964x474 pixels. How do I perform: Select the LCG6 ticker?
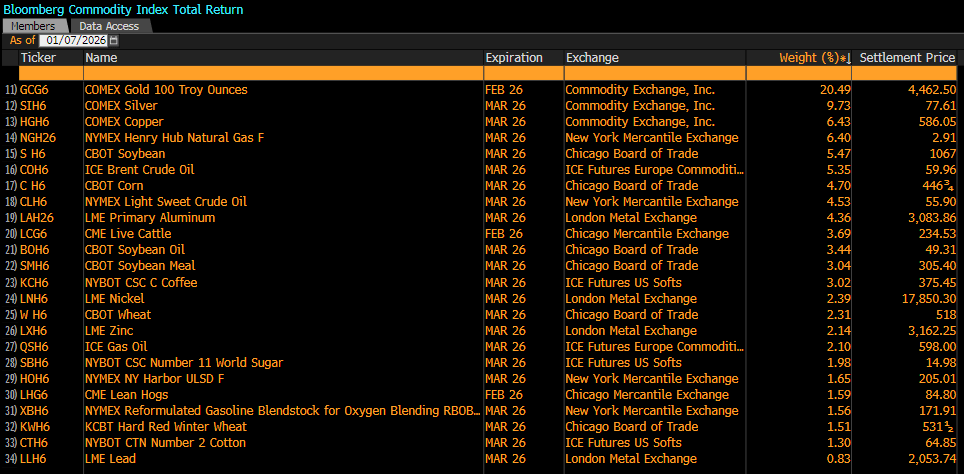click(34, 234)
